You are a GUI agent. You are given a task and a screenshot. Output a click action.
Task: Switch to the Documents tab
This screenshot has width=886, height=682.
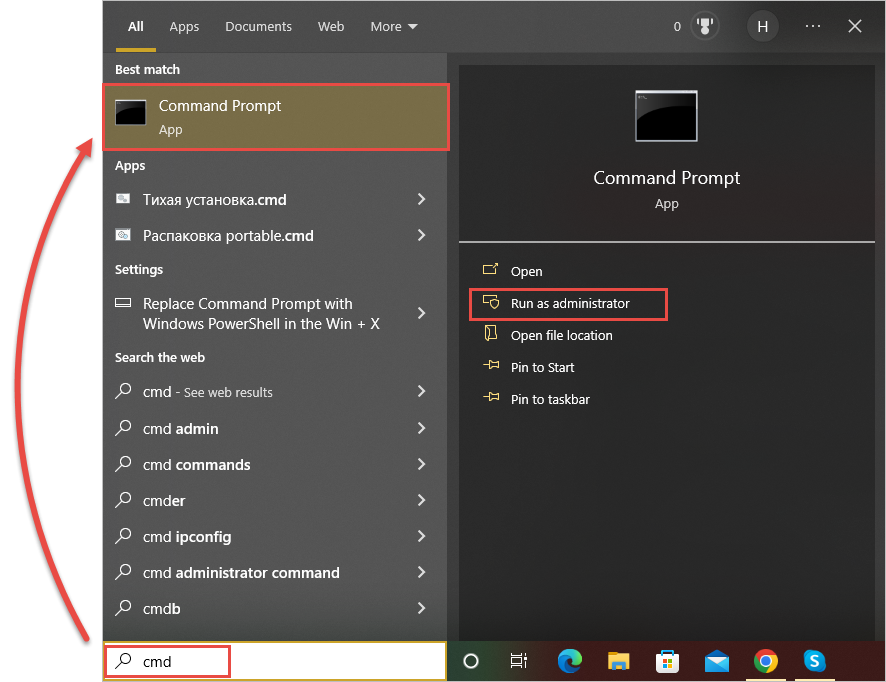coord(258,27)
